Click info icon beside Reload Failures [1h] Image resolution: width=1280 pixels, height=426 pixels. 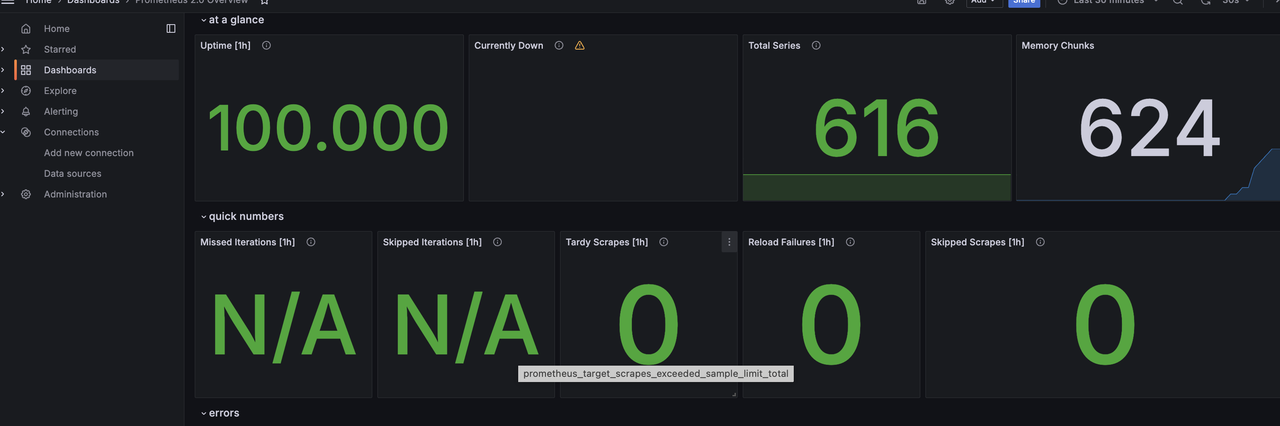pos(849,242)
